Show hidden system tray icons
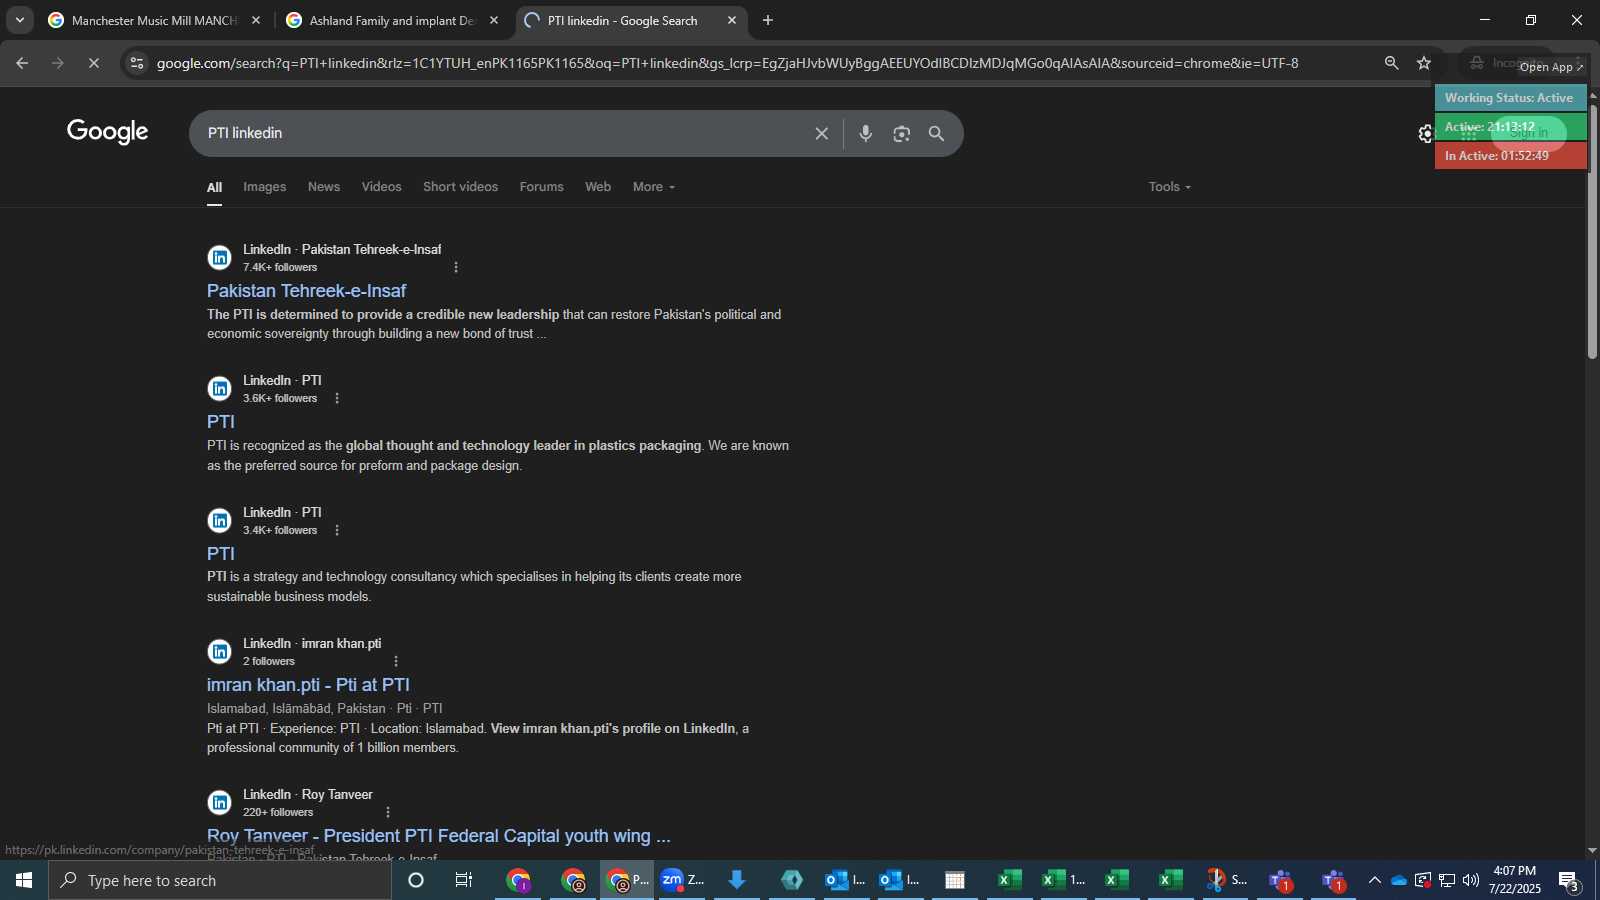 (x=1374, y=881)
